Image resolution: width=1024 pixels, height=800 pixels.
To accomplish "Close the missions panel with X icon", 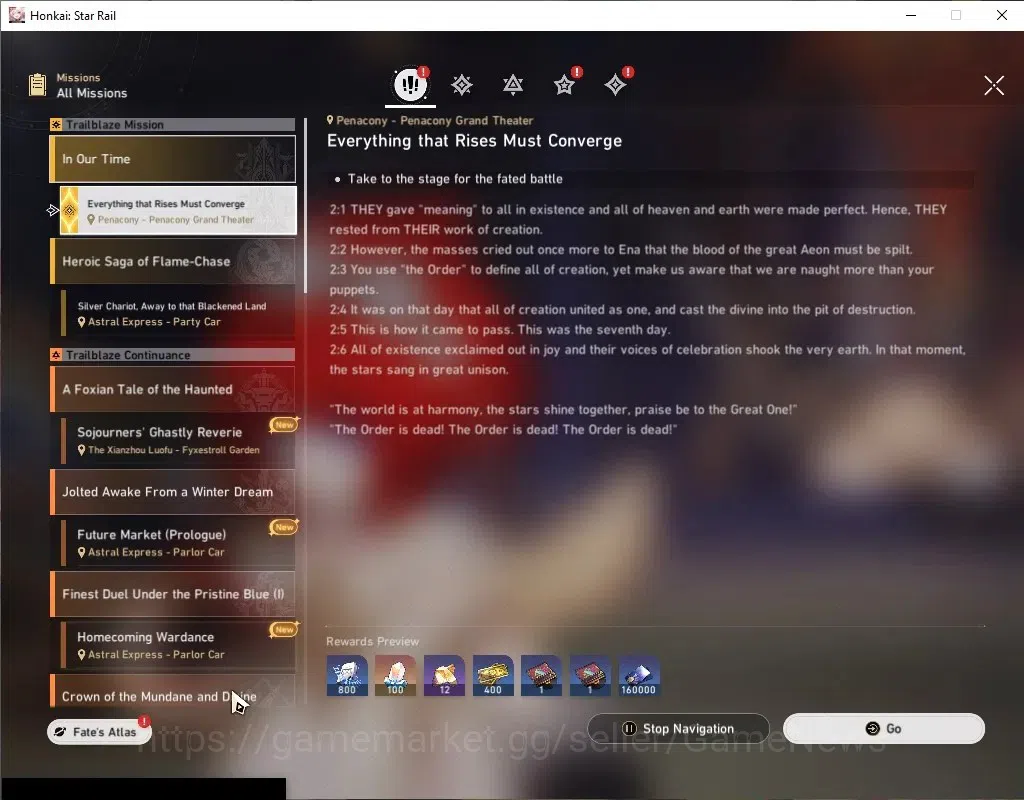I will (993, 85).
